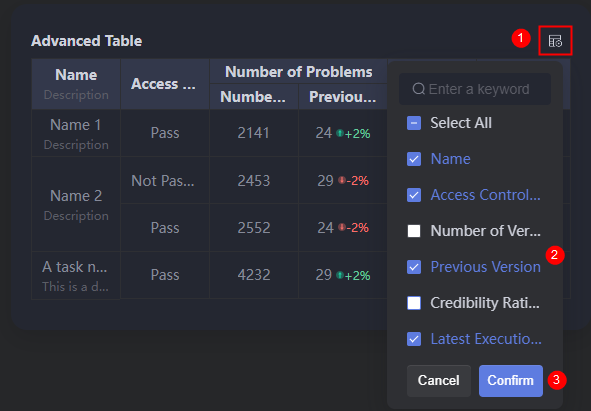Screen dimensions: 591x411
Task: Uncheck the Access Control column checkbox
Action: pyautogui.click(x=414, y=195)
